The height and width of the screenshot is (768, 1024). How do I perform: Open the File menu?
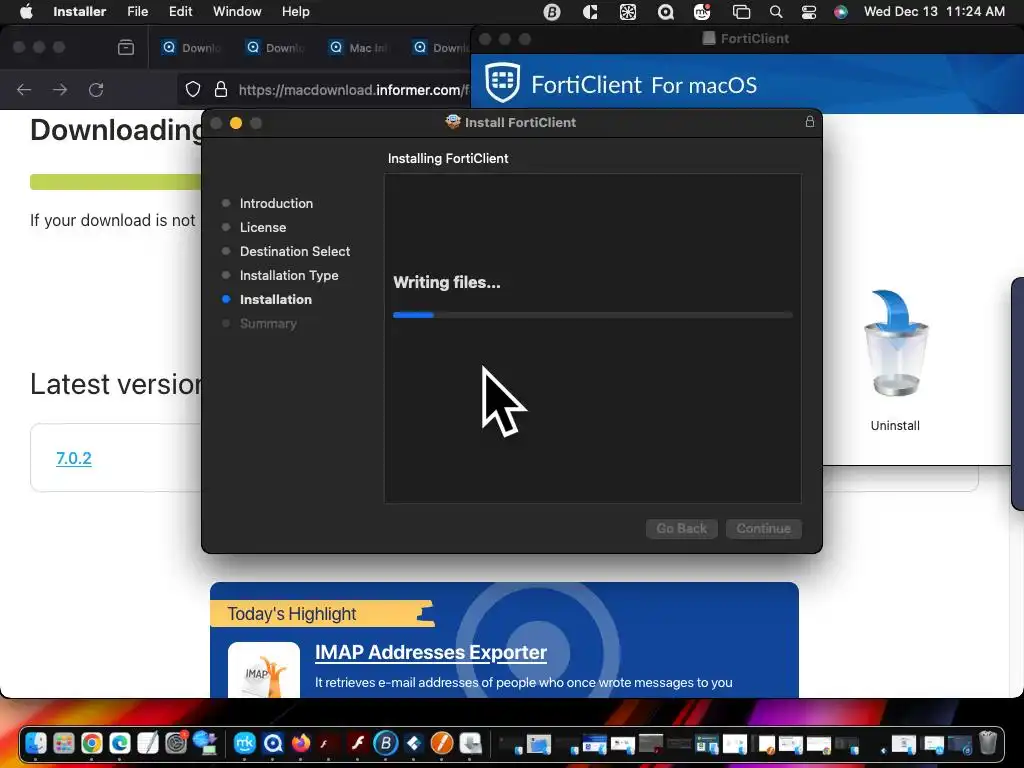pyautogui.click(x=137, y=12)
